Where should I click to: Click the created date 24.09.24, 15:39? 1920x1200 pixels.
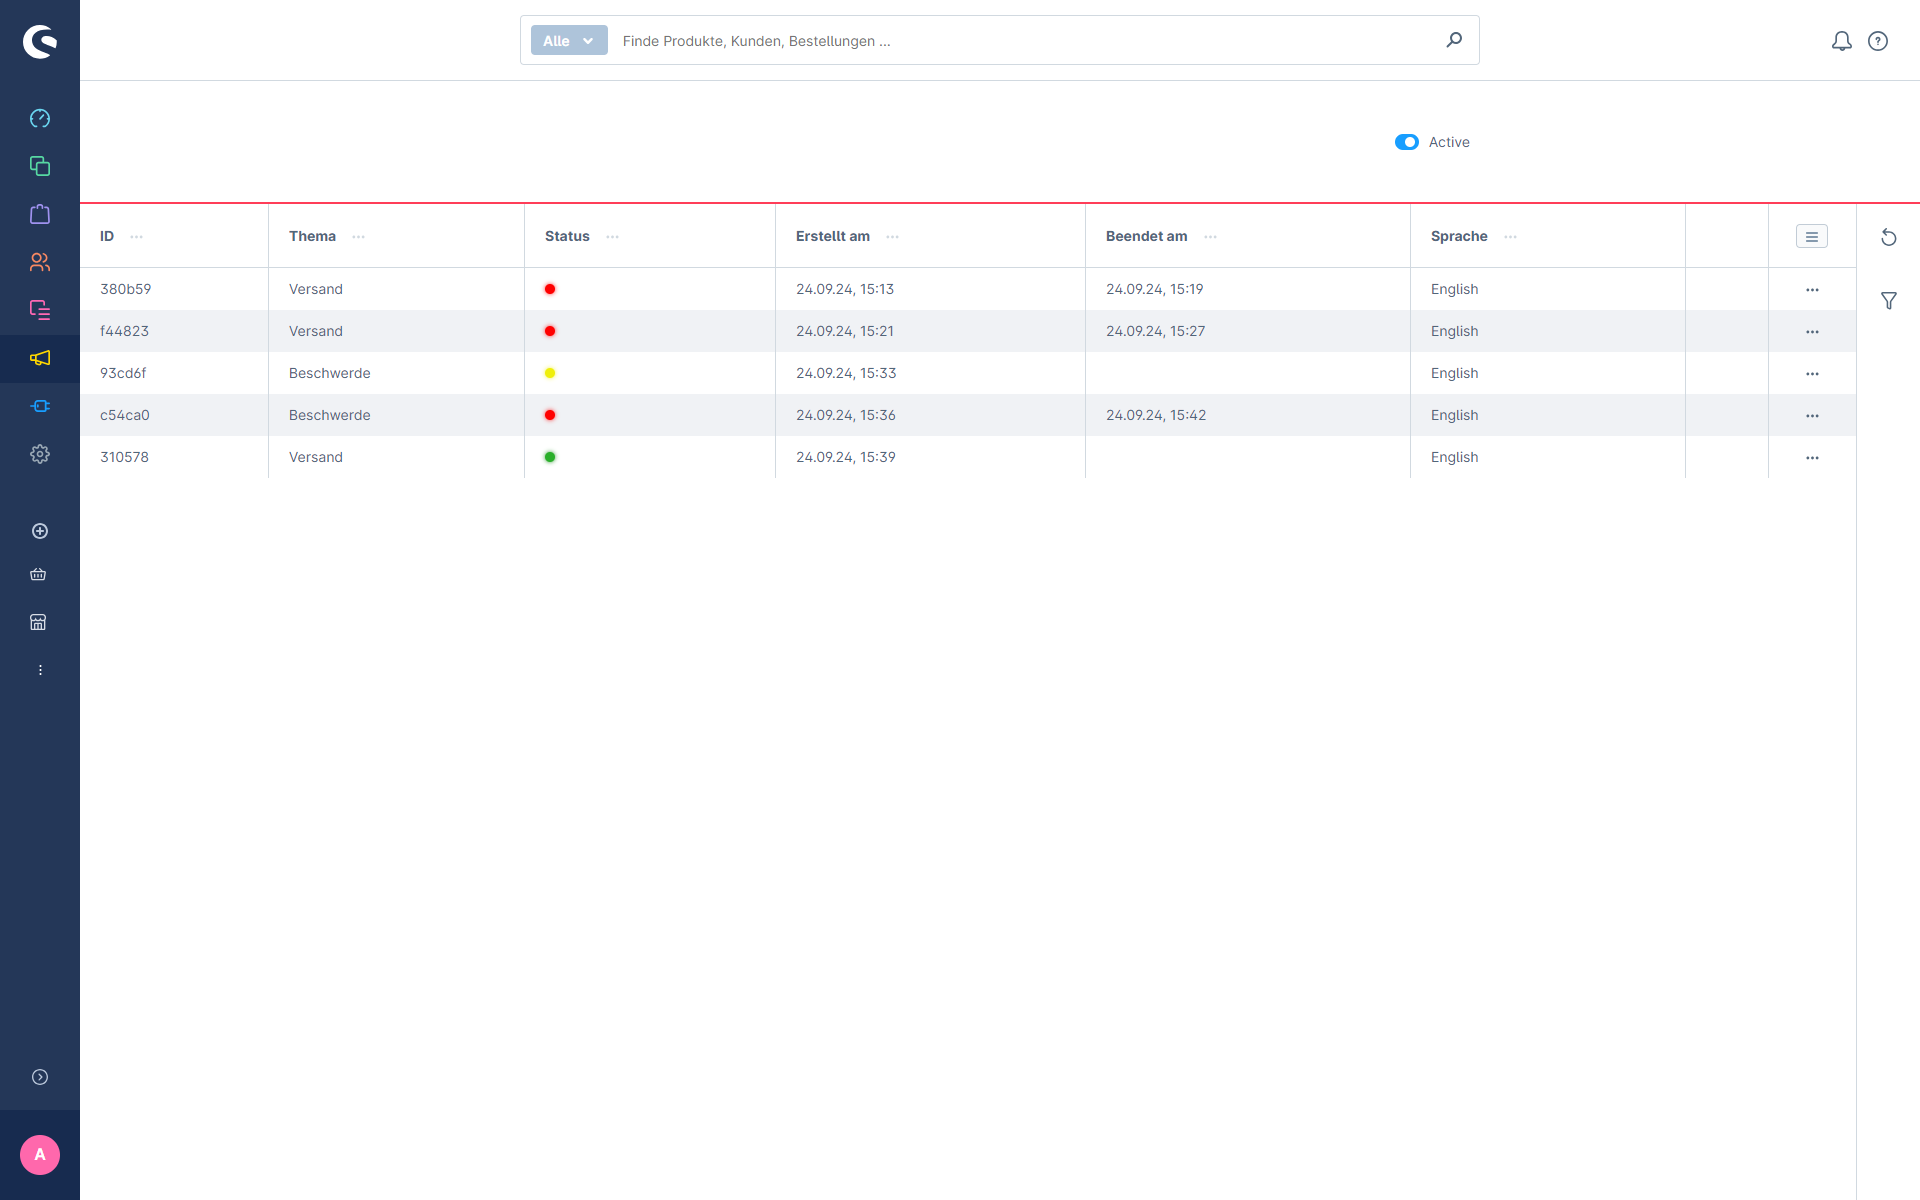(846, 457)
